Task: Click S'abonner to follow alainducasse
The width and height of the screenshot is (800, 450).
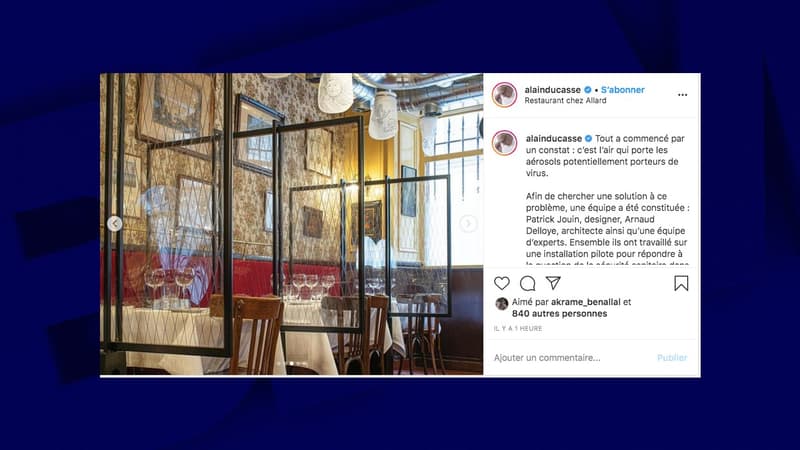Action: 622,90
